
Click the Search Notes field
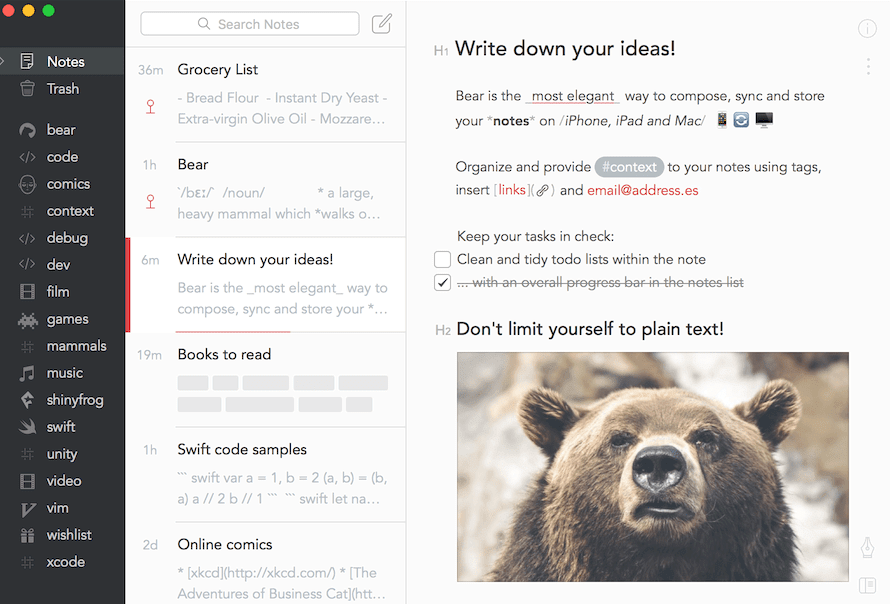[x=250, y=24]
